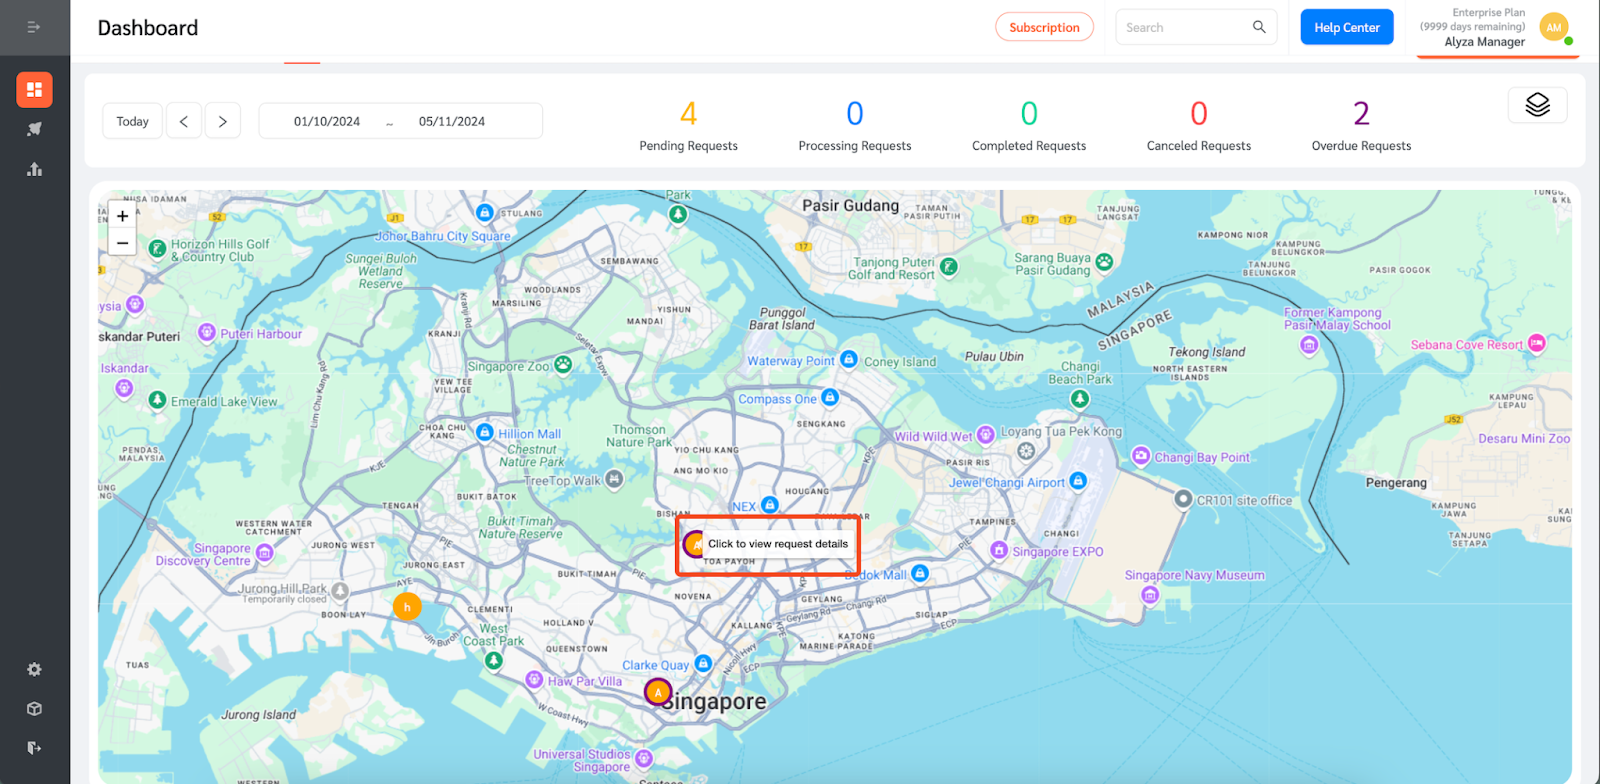Viewport: 1600px width, 784px height.
Task: Click the Waterway Point pin
Action: point(849,359)
